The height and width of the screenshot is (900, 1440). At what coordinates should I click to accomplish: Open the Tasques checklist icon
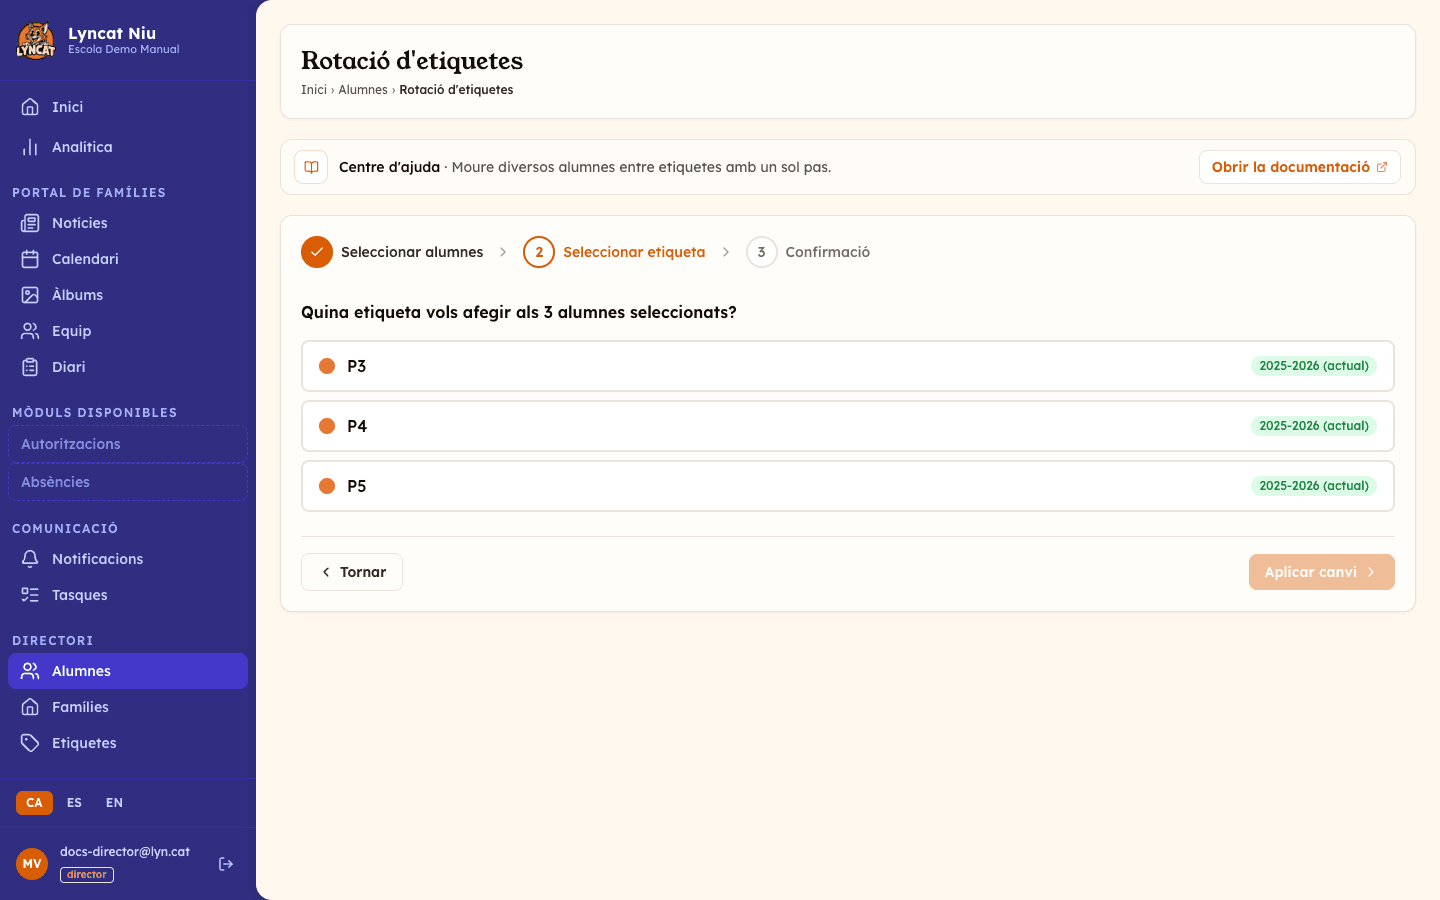tap(30, 595)
